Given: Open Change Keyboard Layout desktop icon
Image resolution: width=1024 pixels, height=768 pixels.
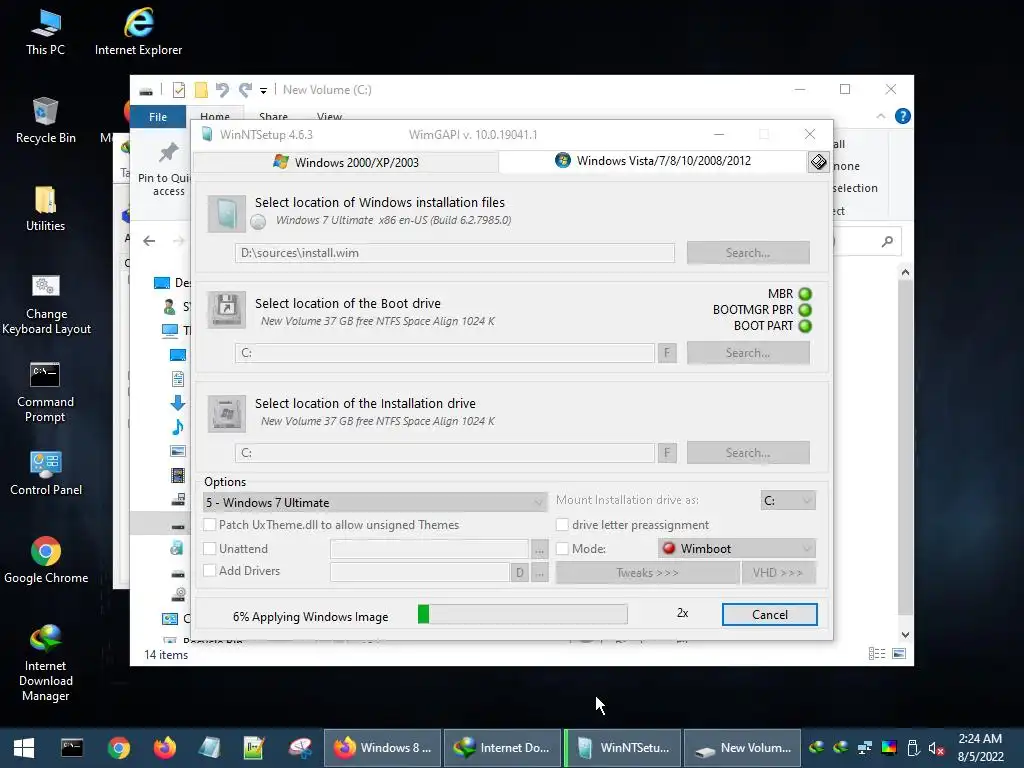Looking at the screenshot, I should (46, 304).
